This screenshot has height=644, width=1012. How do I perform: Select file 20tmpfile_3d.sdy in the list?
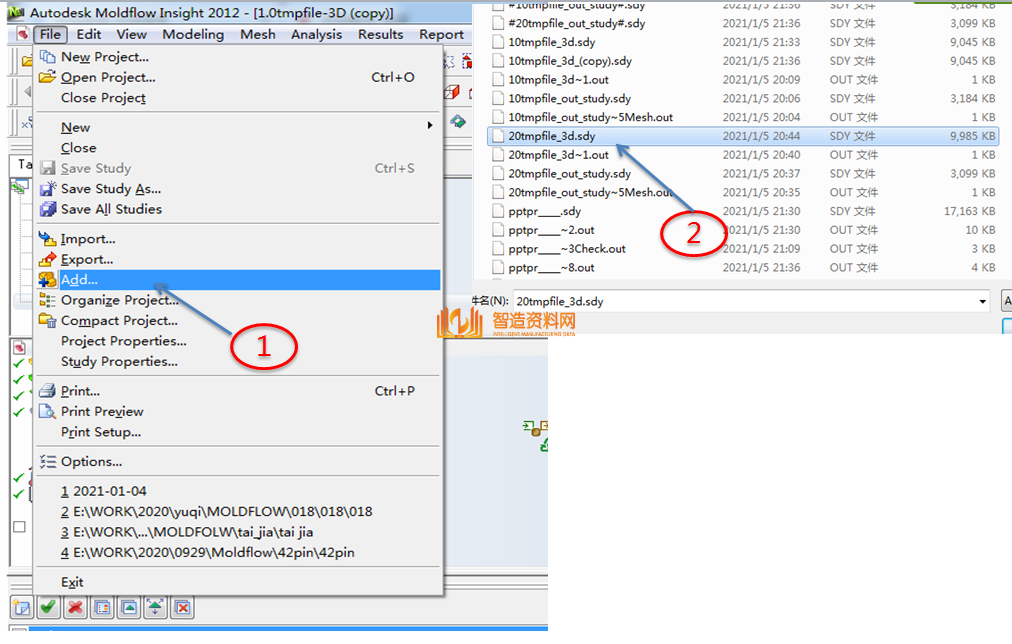[551, 136]
